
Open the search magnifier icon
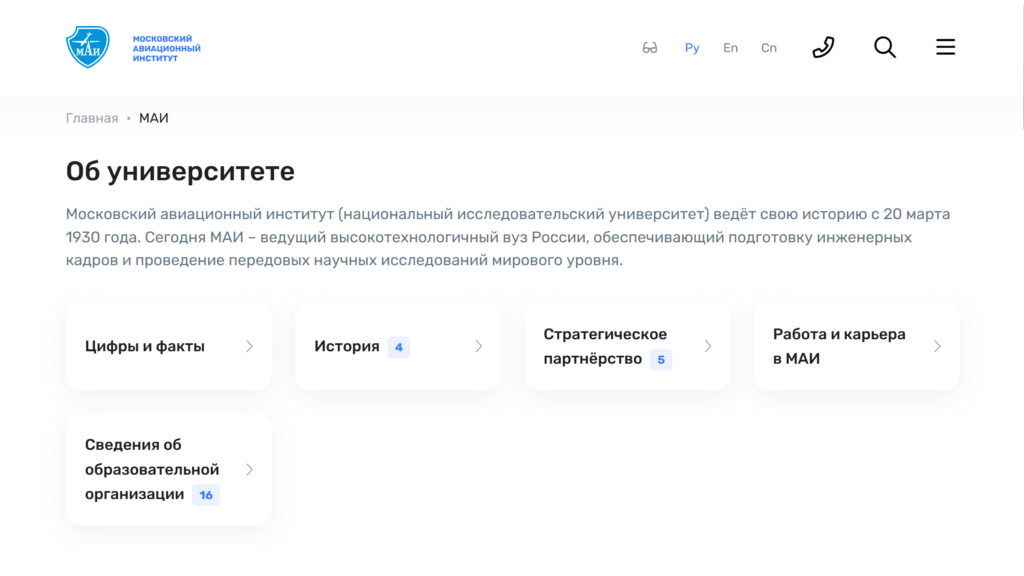click(885, 47)
